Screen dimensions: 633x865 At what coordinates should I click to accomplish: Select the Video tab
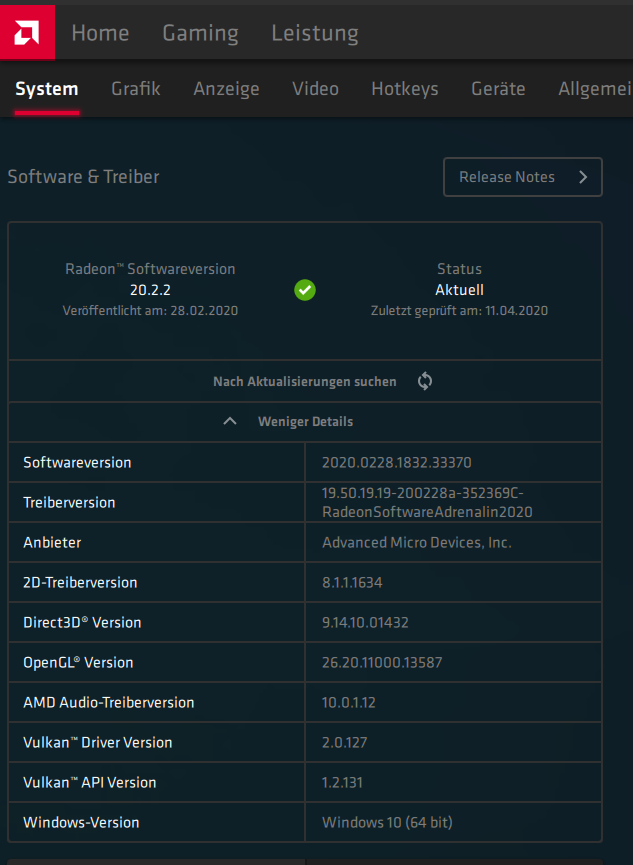click(315, 89)
